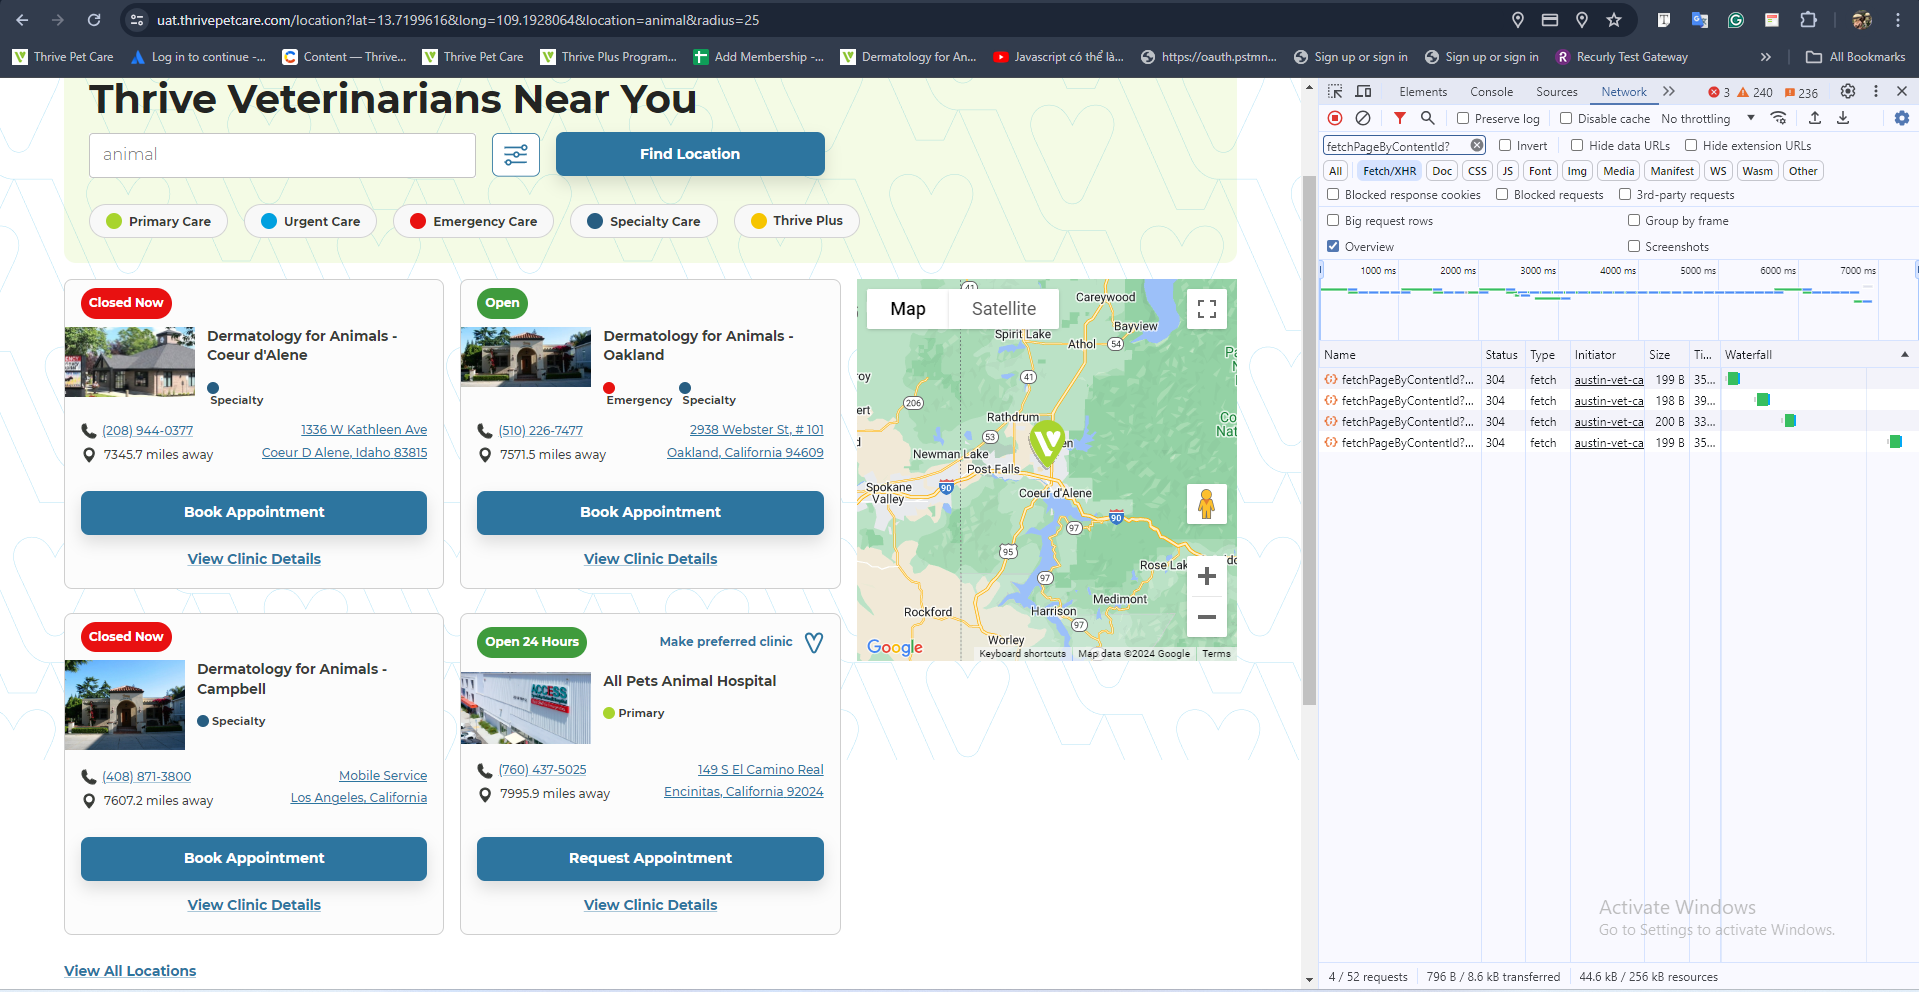
Task: Bookmark this page with the star icon
Action: [x=1614, y=20]
